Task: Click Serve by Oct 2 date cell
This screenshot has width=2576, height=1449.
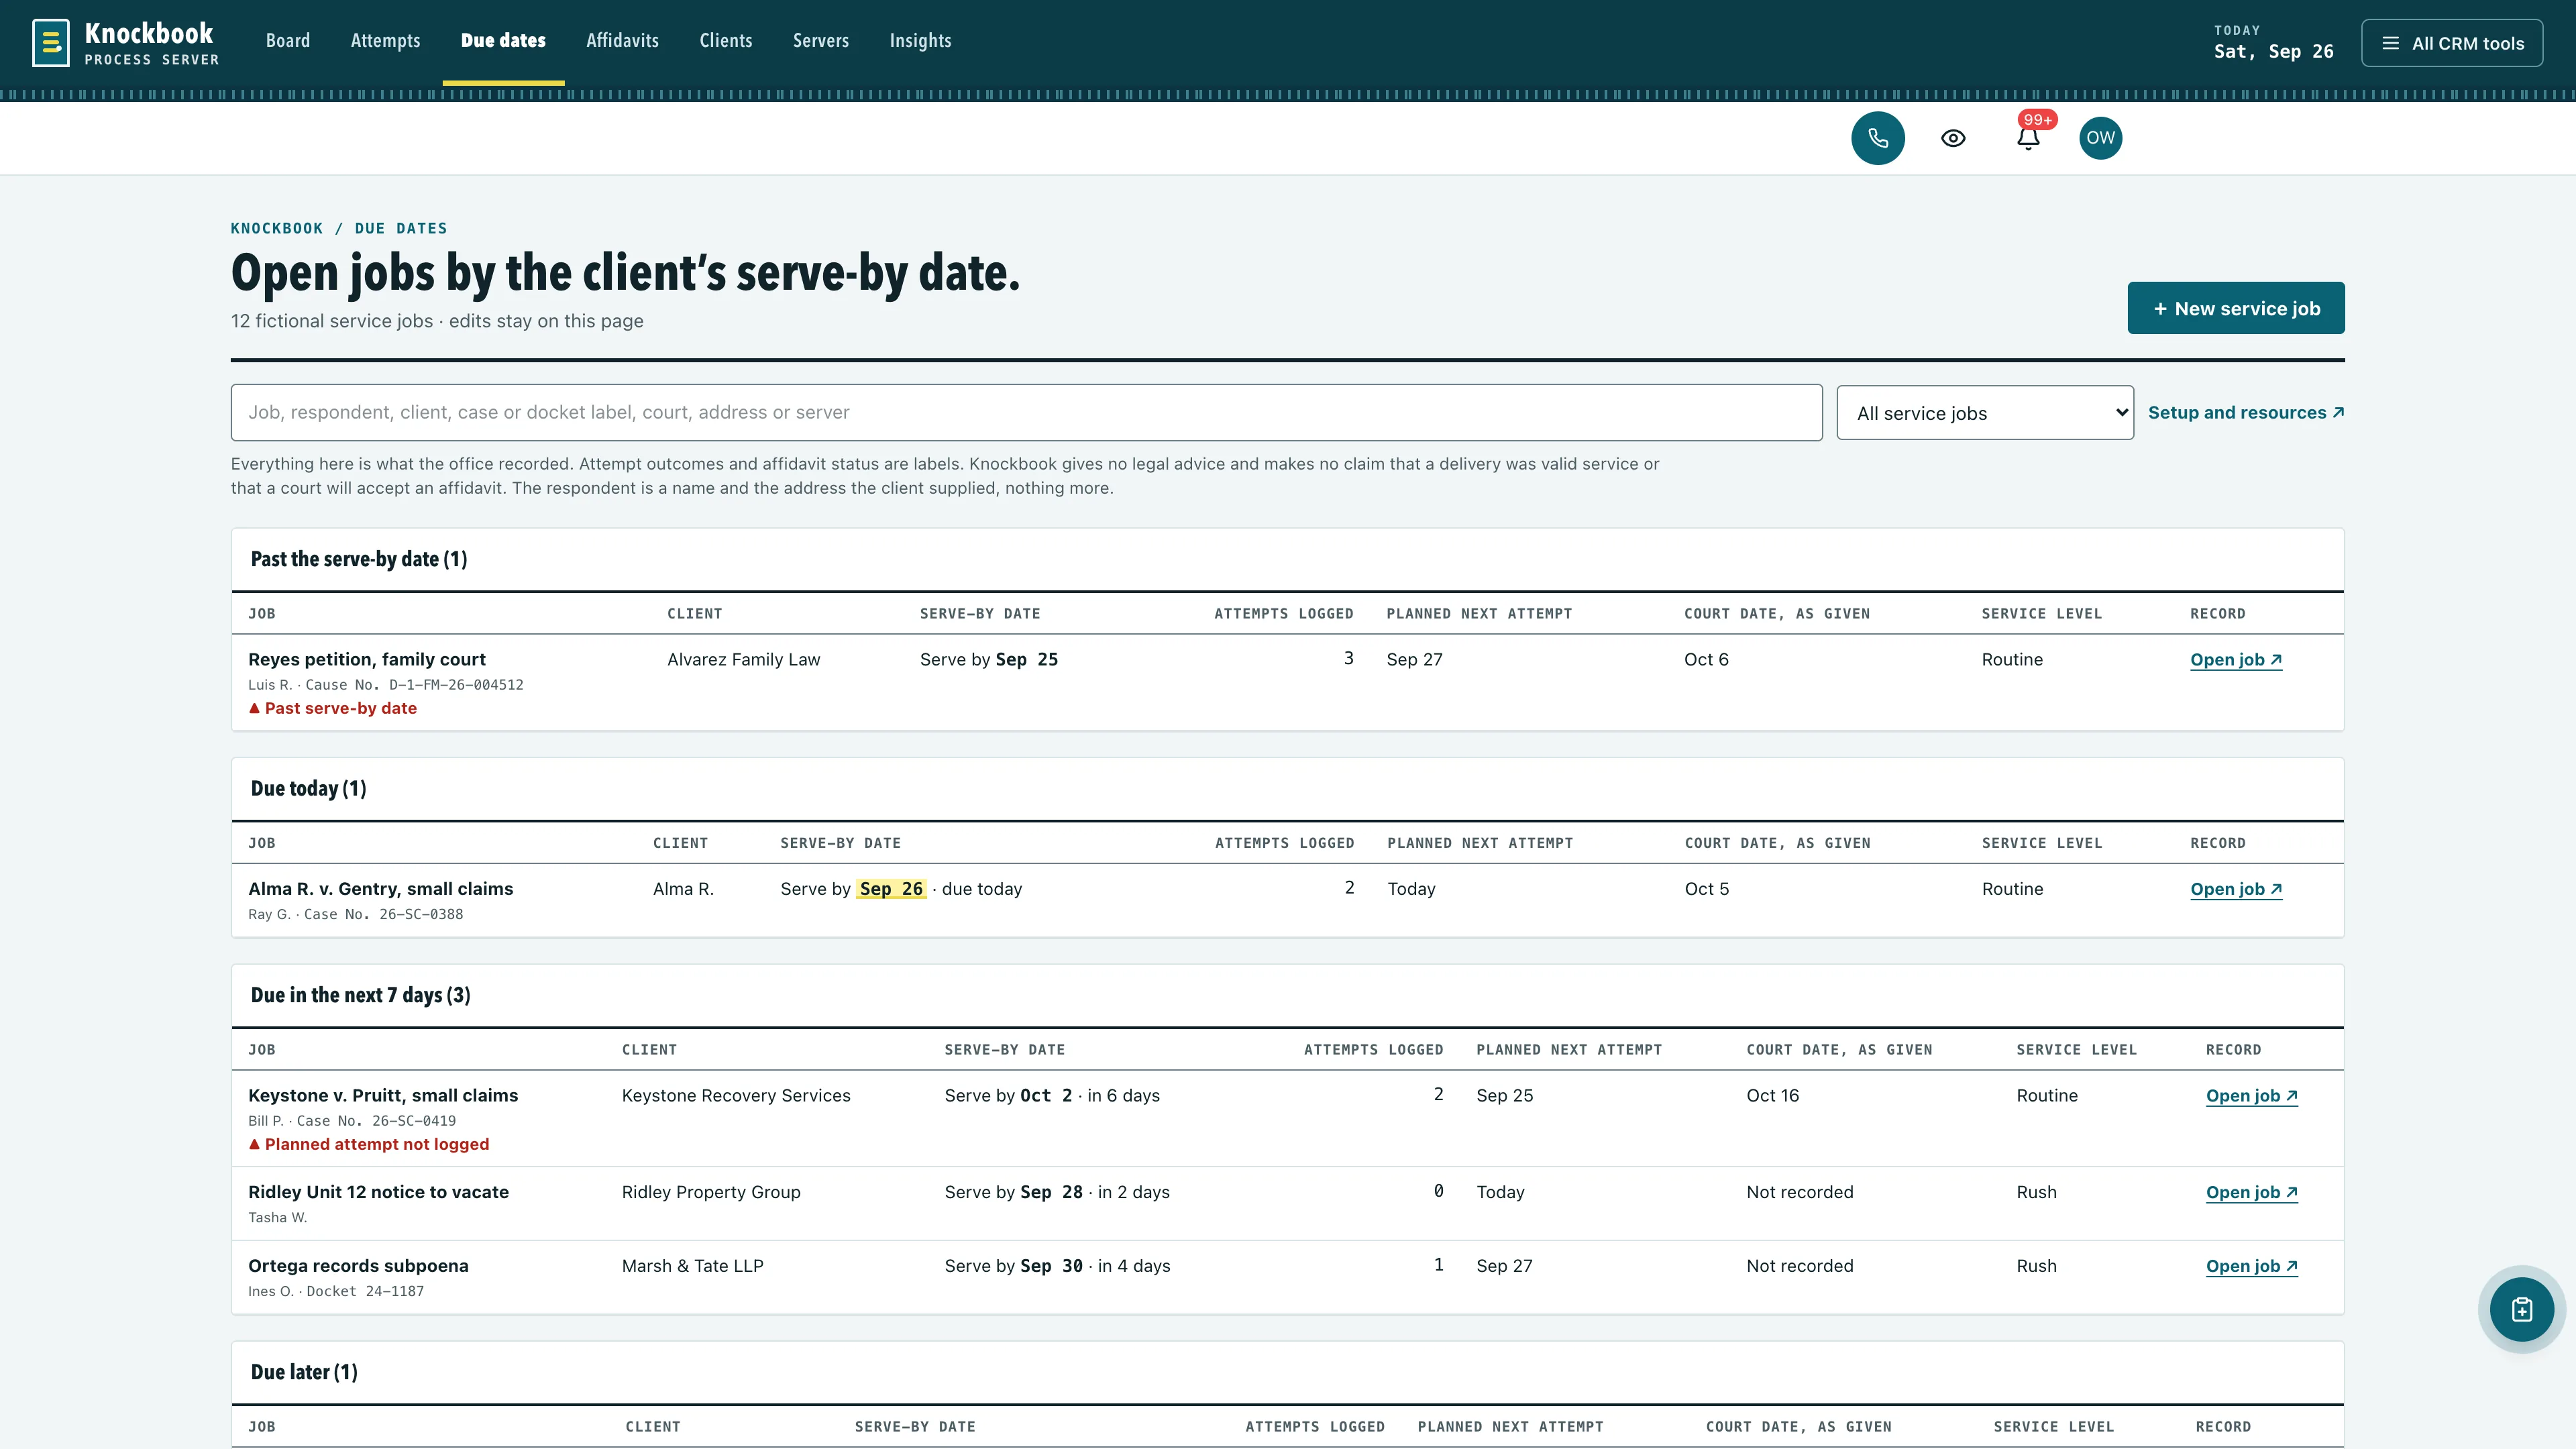Action: coord(1052,1095)
